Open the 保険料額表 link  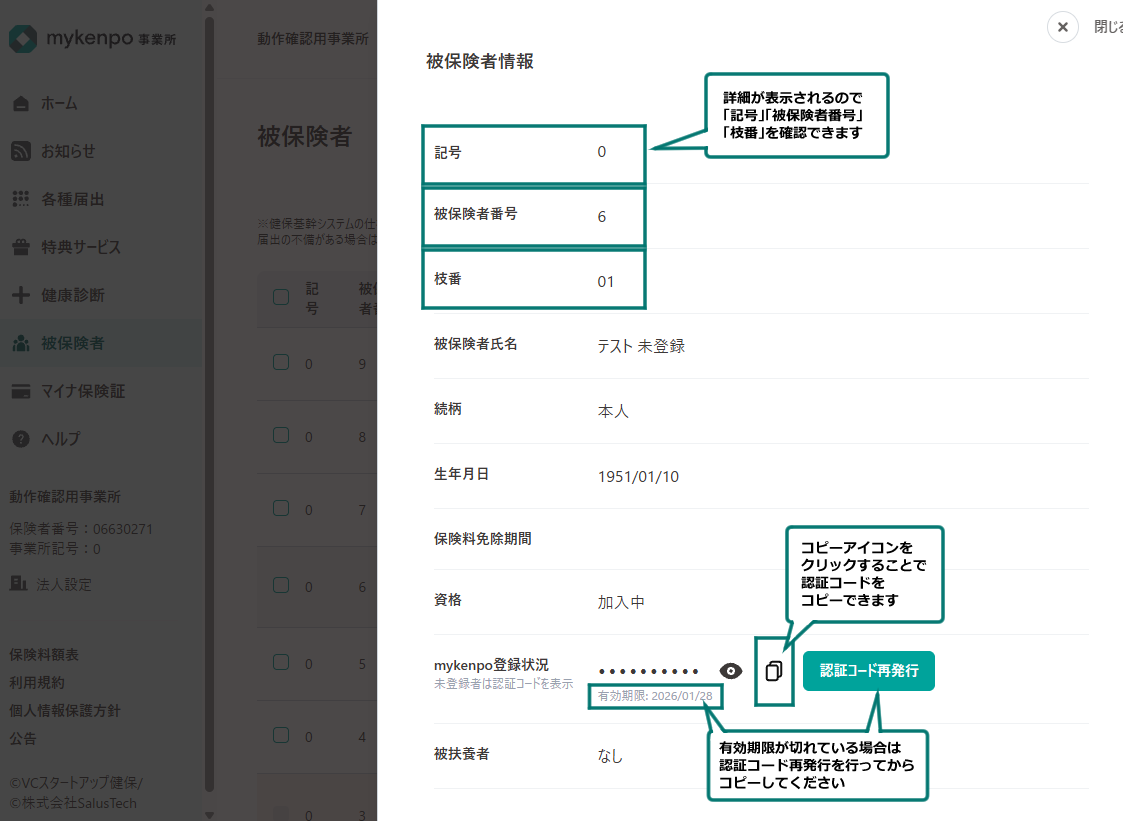[44, 654]
